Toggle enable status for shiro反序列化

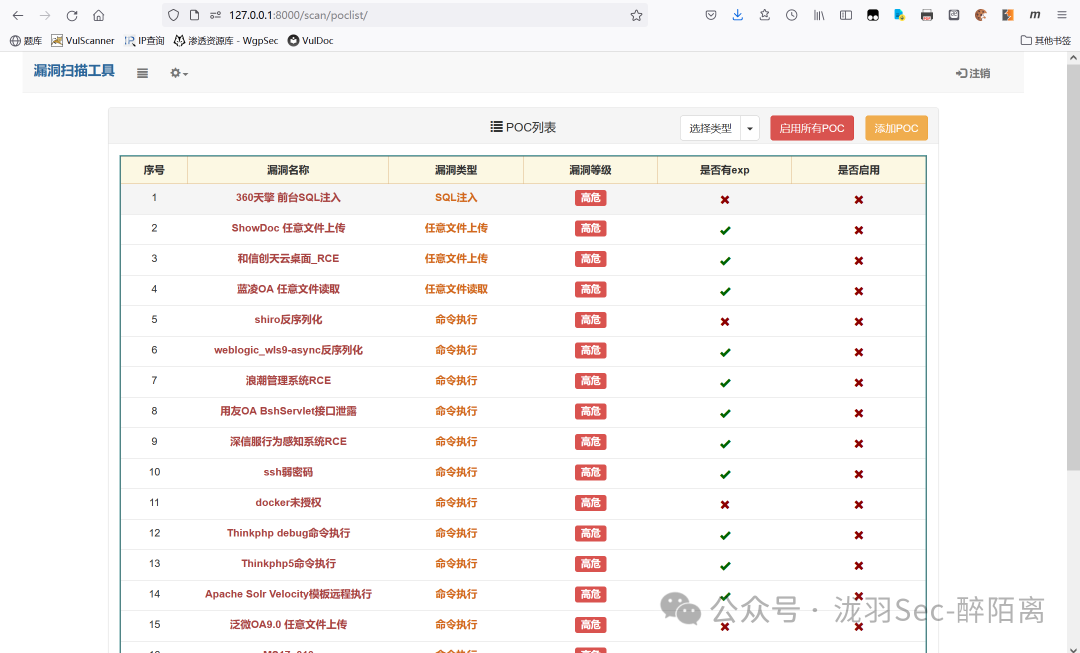click(858, 322)
